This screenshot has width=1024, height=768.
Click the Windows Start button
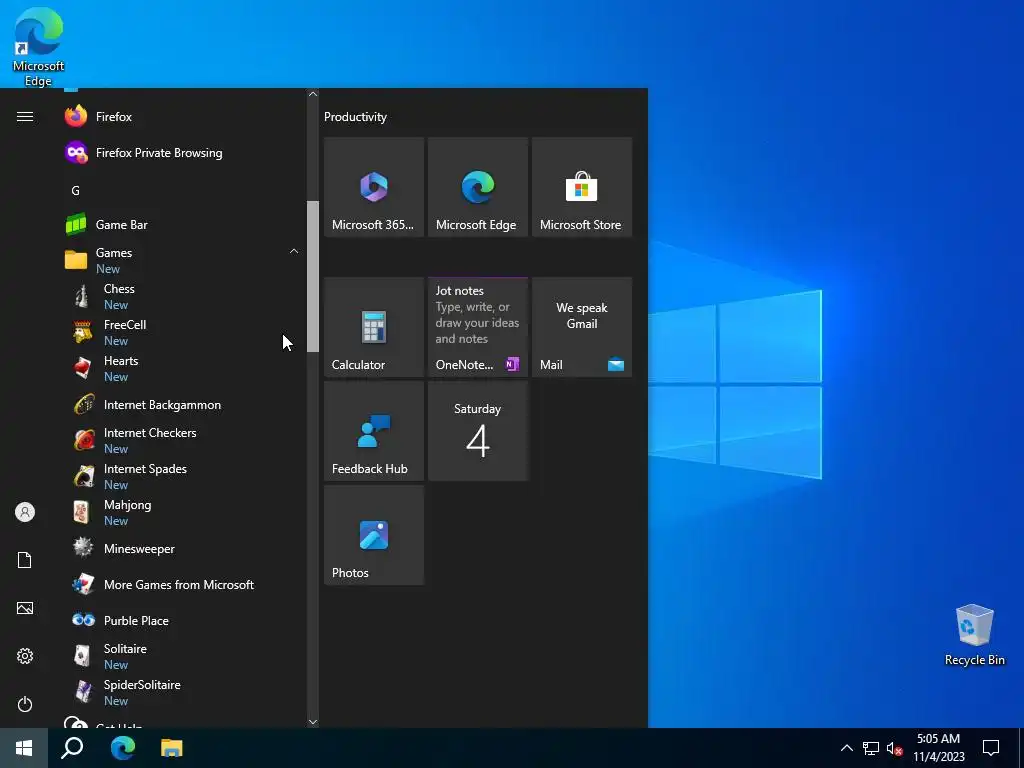[24, 748]
